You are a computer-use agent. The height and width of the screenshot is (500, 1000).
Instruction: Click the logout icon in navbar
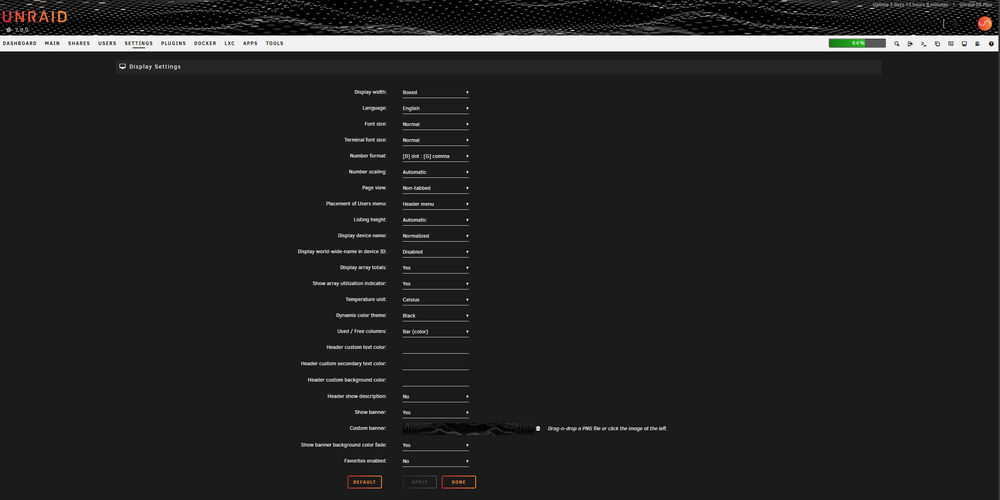(910, 43)
